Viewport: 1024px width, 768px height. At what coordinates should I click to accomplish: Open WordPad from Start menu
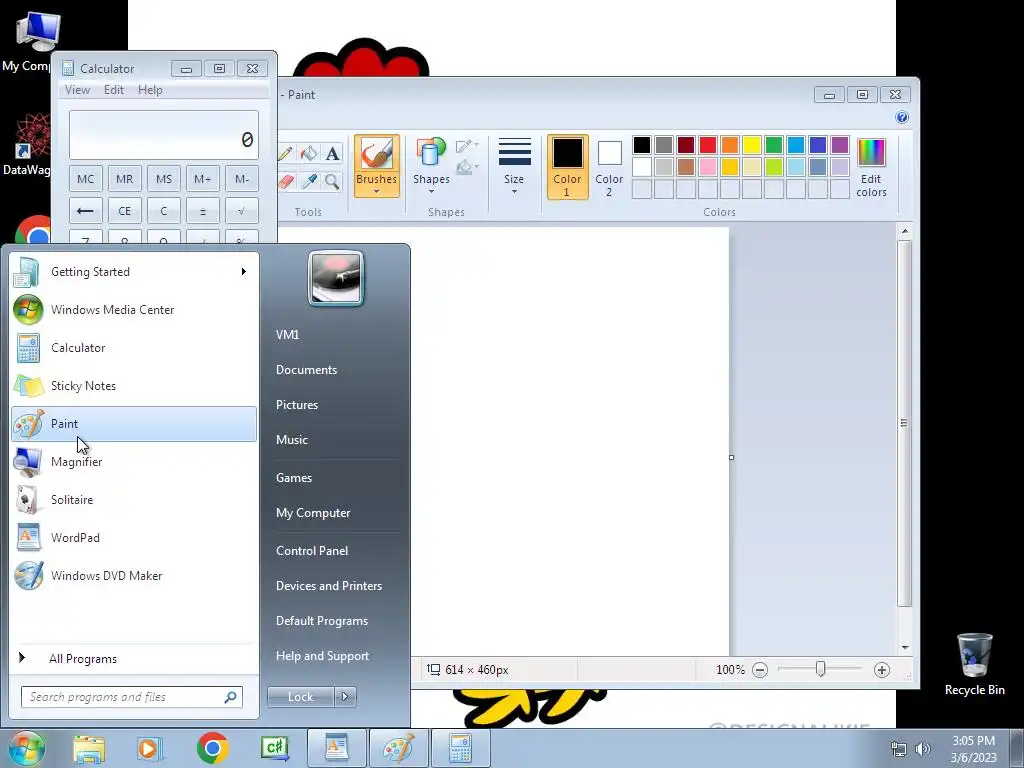(134, 537)
